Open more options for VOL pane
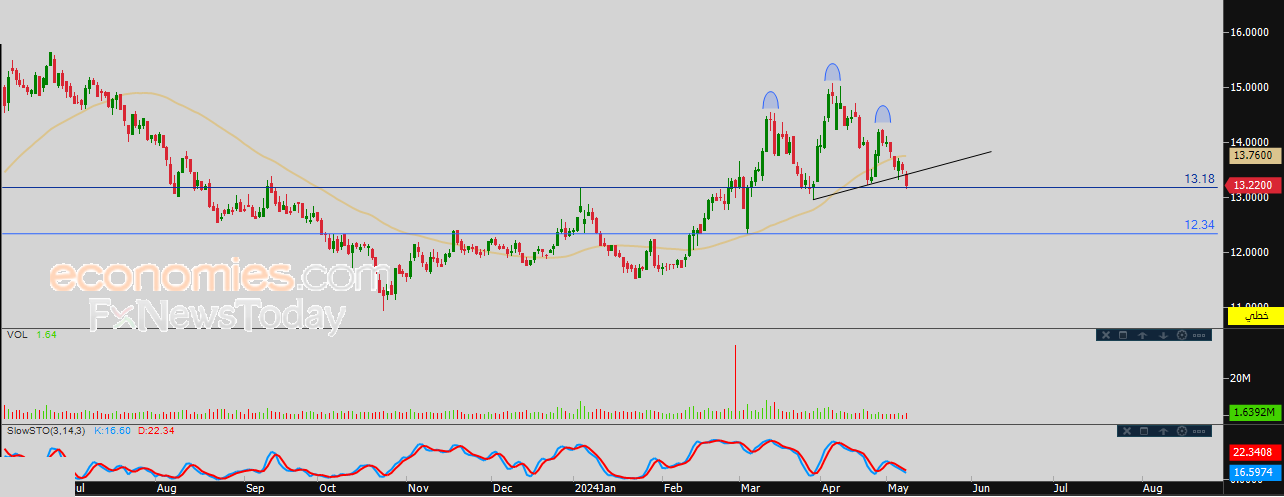 click(x=1199, y=335)
